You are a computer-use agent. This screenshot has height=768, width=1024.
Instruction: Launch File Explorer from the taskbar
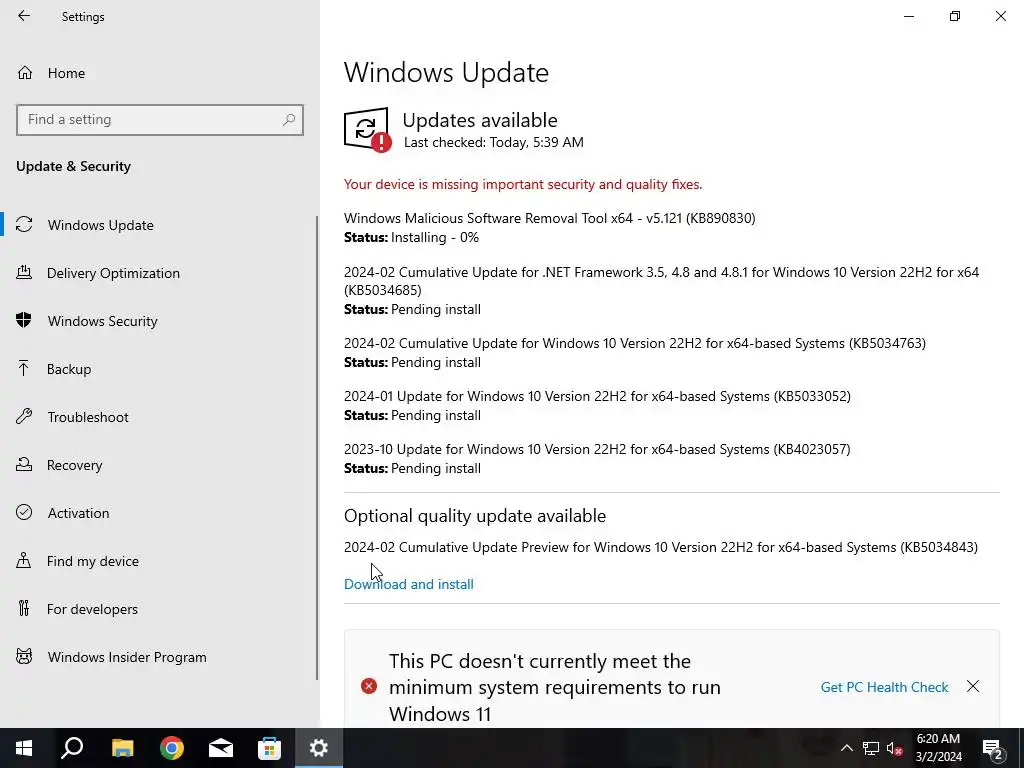pos(122,748)
